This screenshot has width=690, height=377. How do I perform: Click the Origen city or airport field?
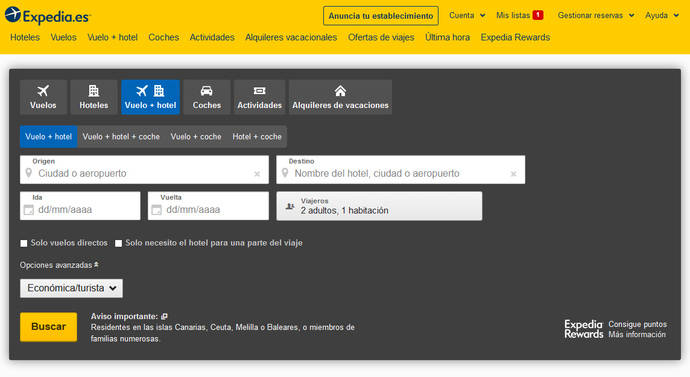144,169
